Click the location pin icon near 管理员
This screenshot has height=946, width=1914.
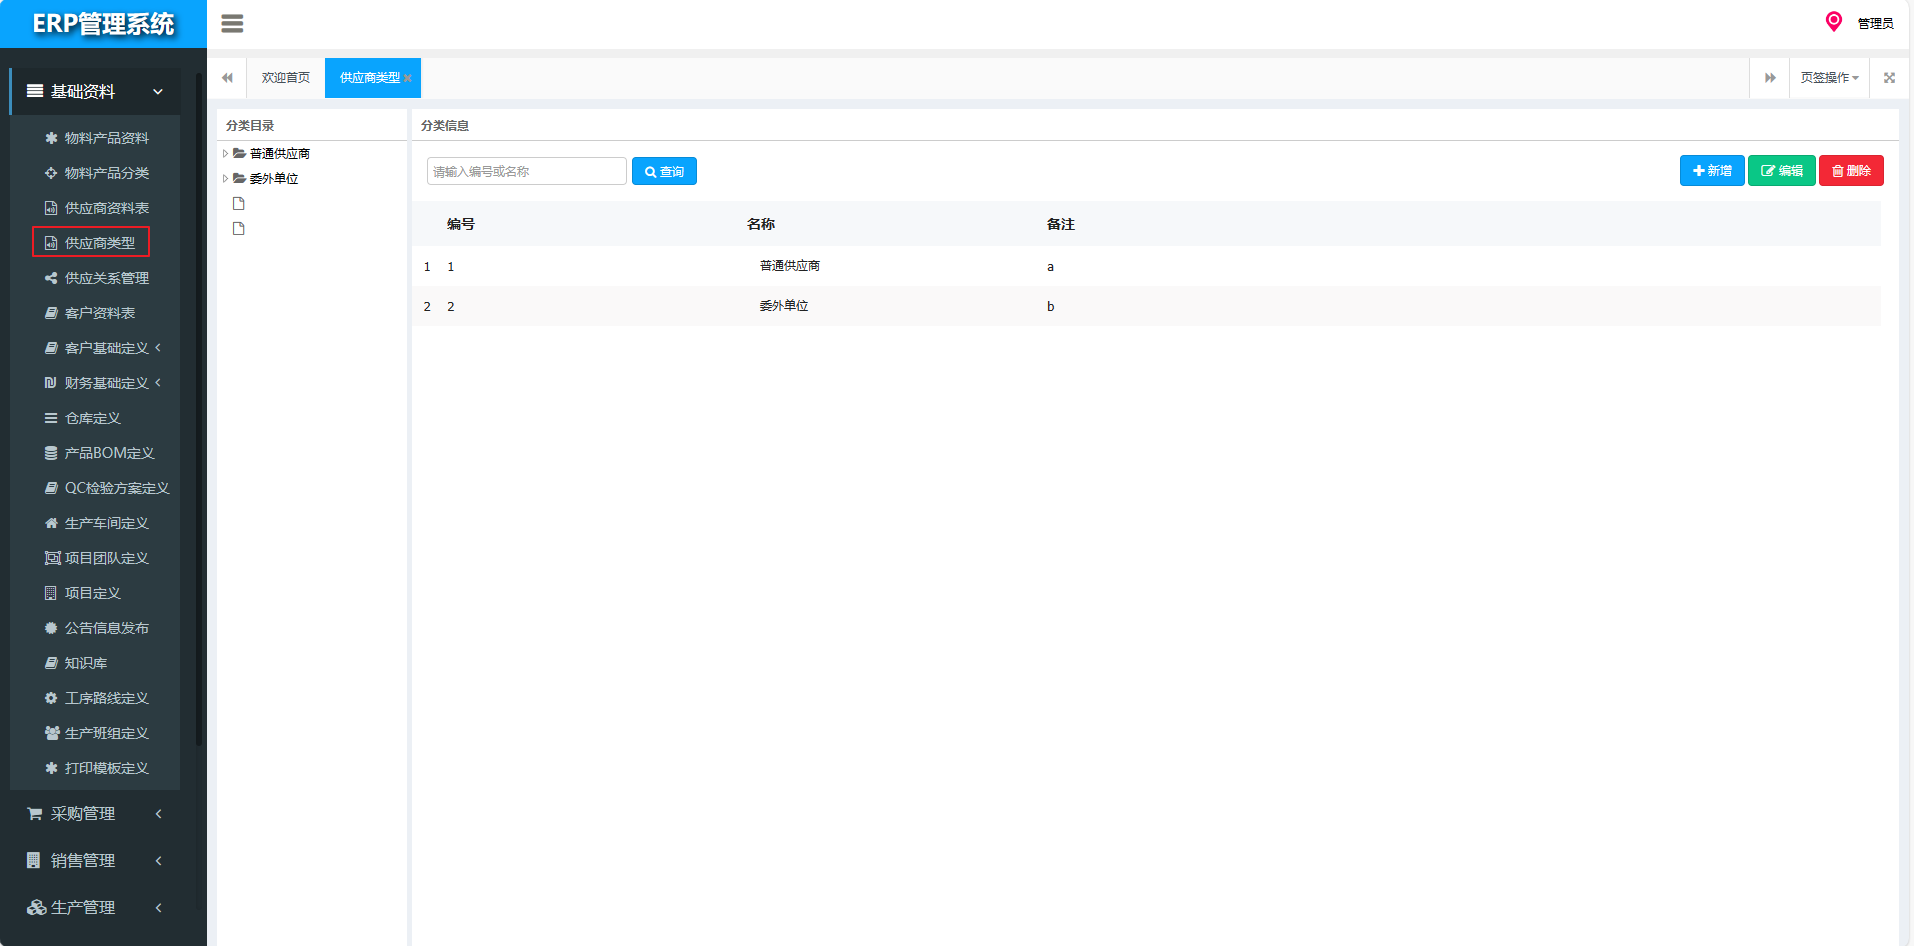click(x=1833, y=22)
